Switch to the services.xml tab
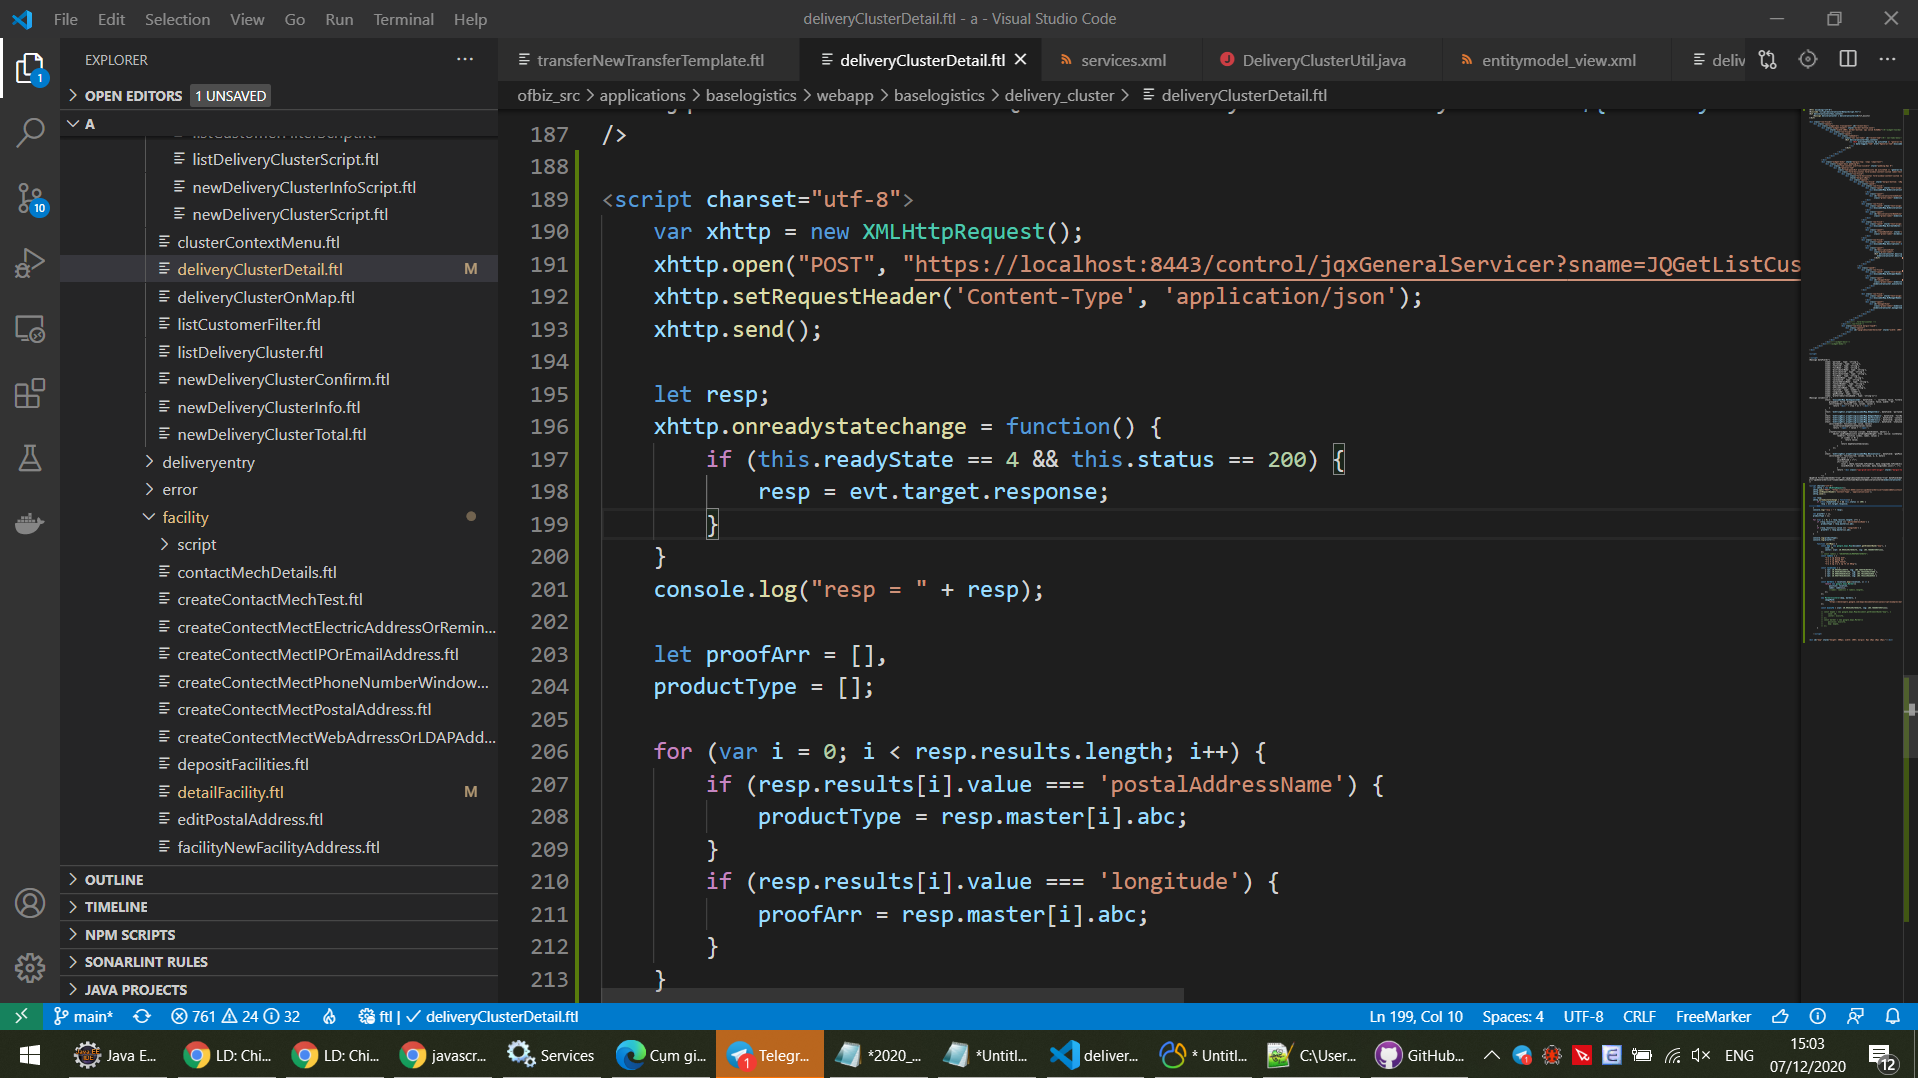 tap(1122, 60)
